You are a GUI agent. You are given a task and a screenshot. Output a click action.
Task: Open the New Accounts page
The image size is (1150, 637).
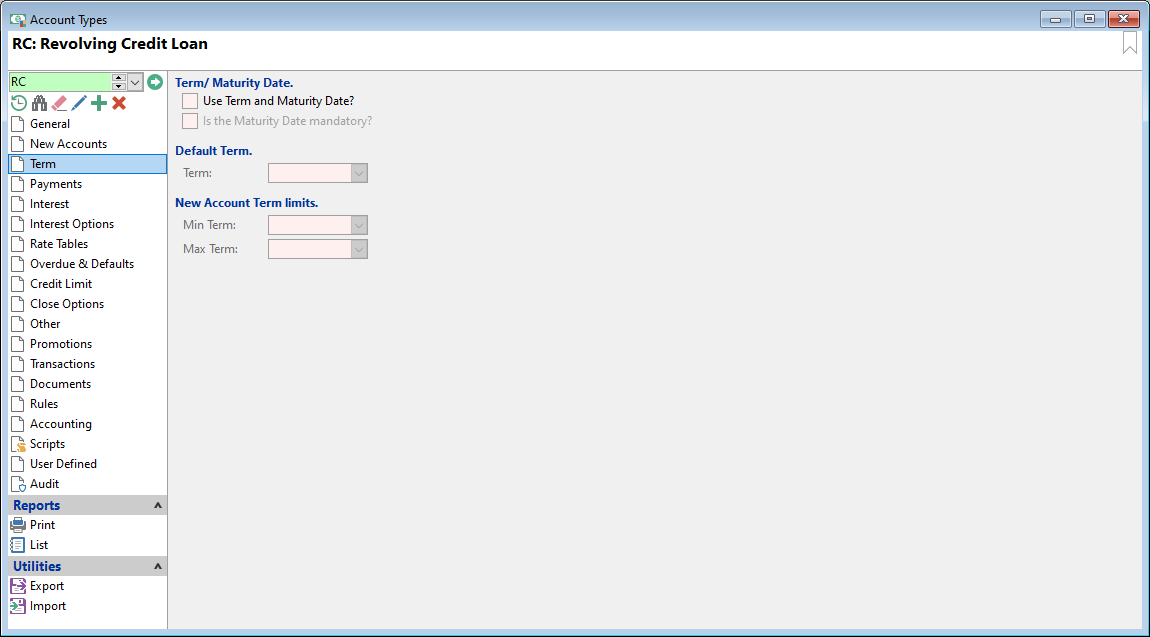pos(88,144)
